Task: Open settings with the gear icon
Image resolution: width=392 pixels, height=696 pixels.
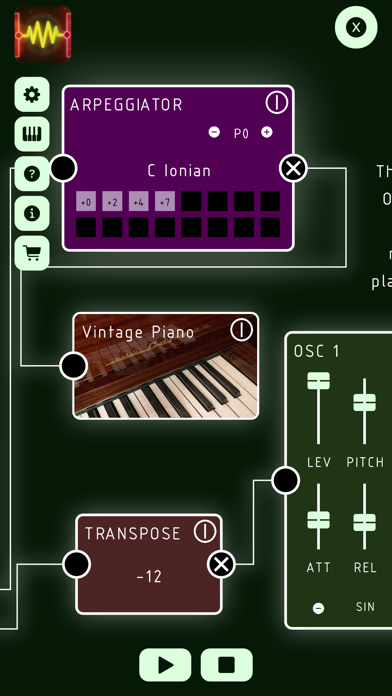Action: 32,95
